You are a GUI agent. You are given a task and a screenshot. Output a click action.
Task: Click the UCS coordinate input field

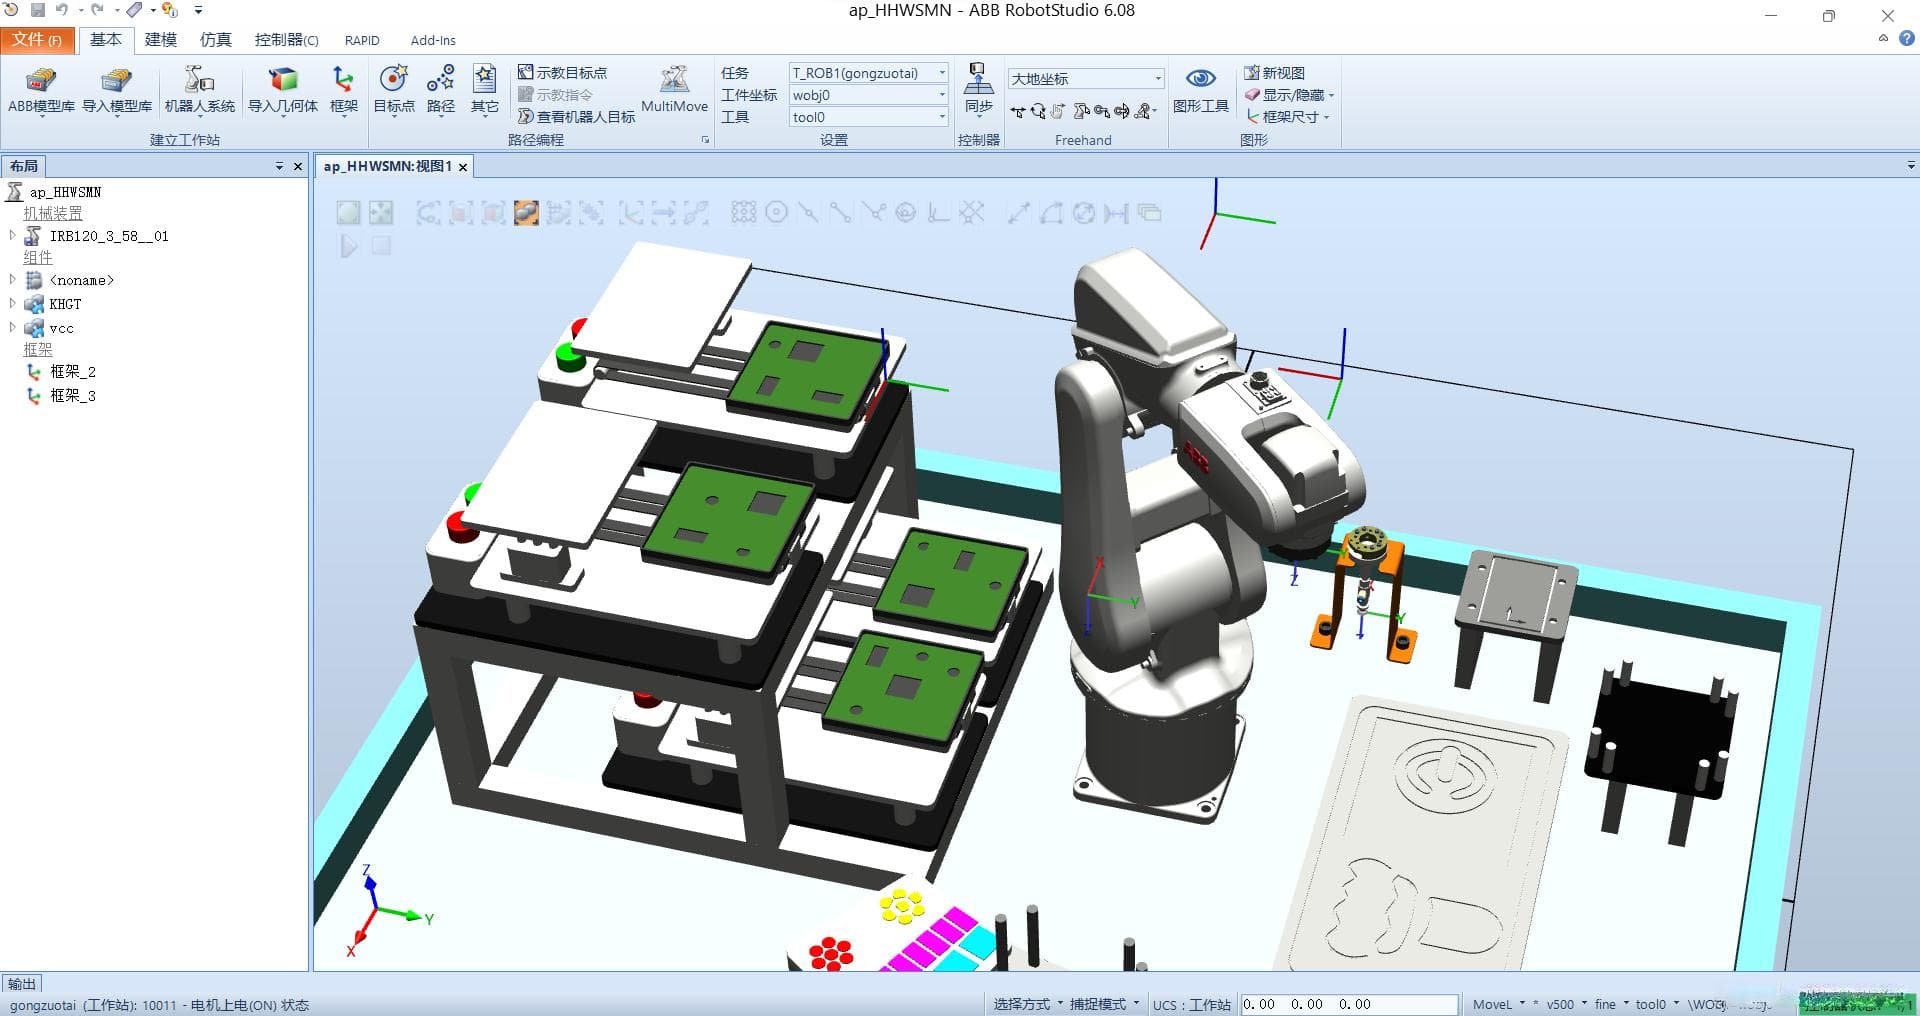[x=1348, y=1004]
